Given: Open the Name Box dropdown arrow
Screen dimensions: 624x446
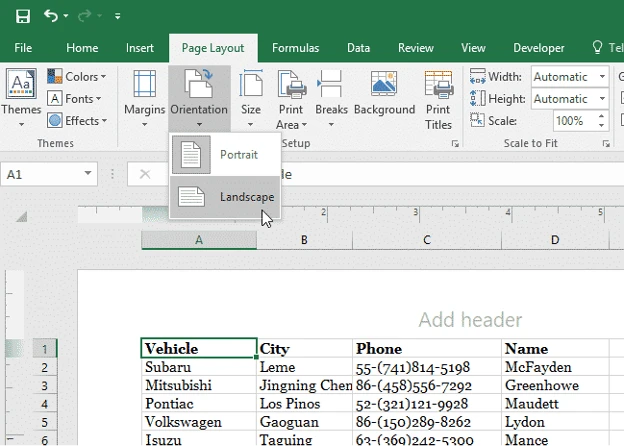Looking at the screenshot, I should 88,173.
